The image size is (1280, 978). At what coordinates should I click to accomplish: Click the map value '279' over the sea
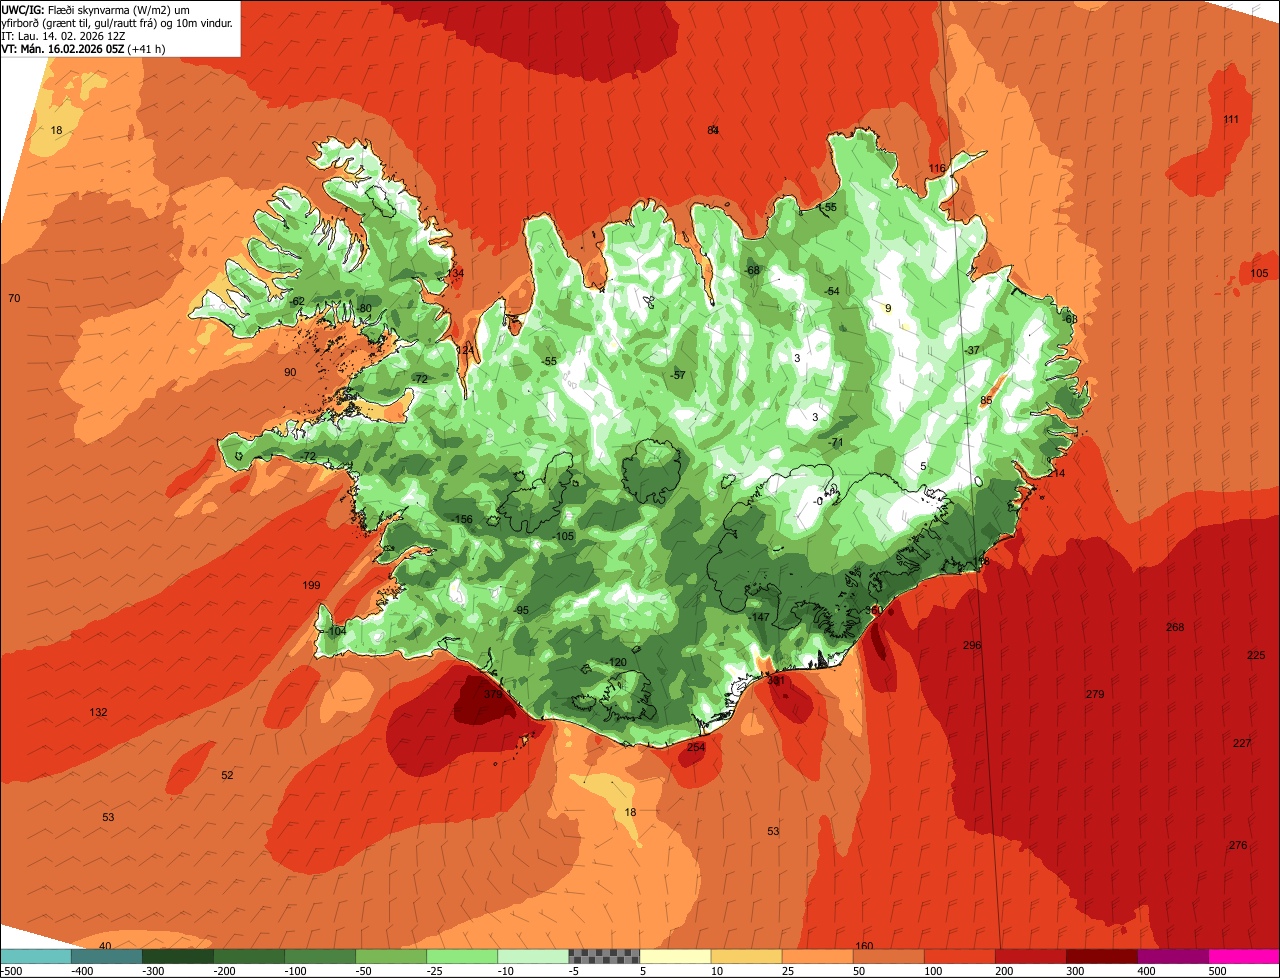coord(1095,694)
